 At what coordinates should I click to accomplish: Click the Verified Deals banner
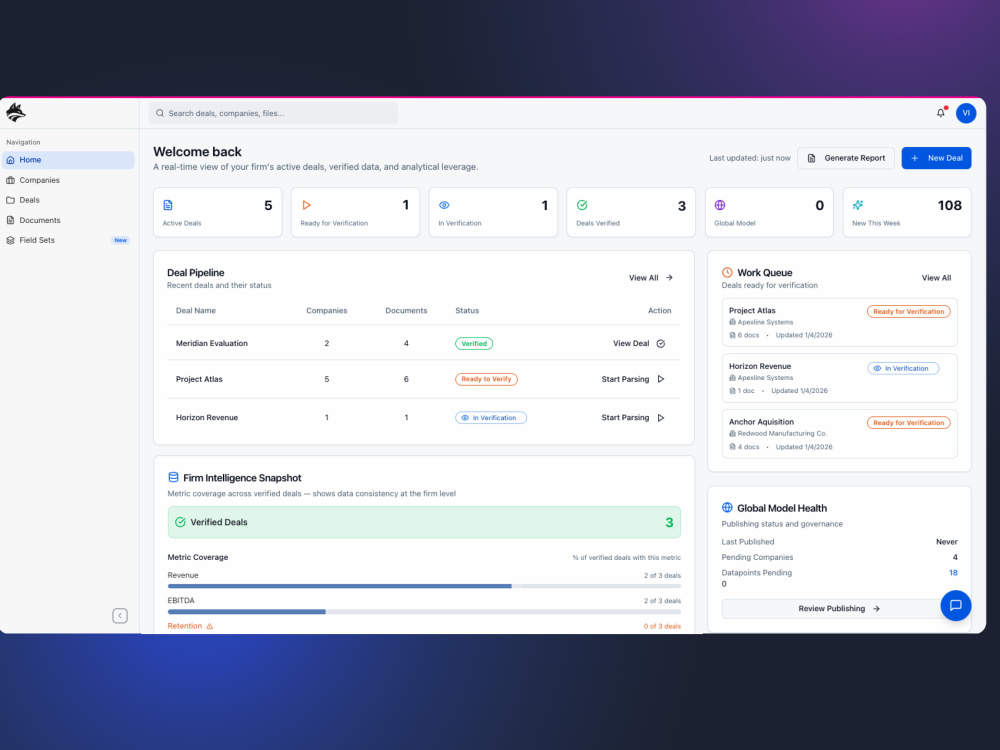coord(424,522)
